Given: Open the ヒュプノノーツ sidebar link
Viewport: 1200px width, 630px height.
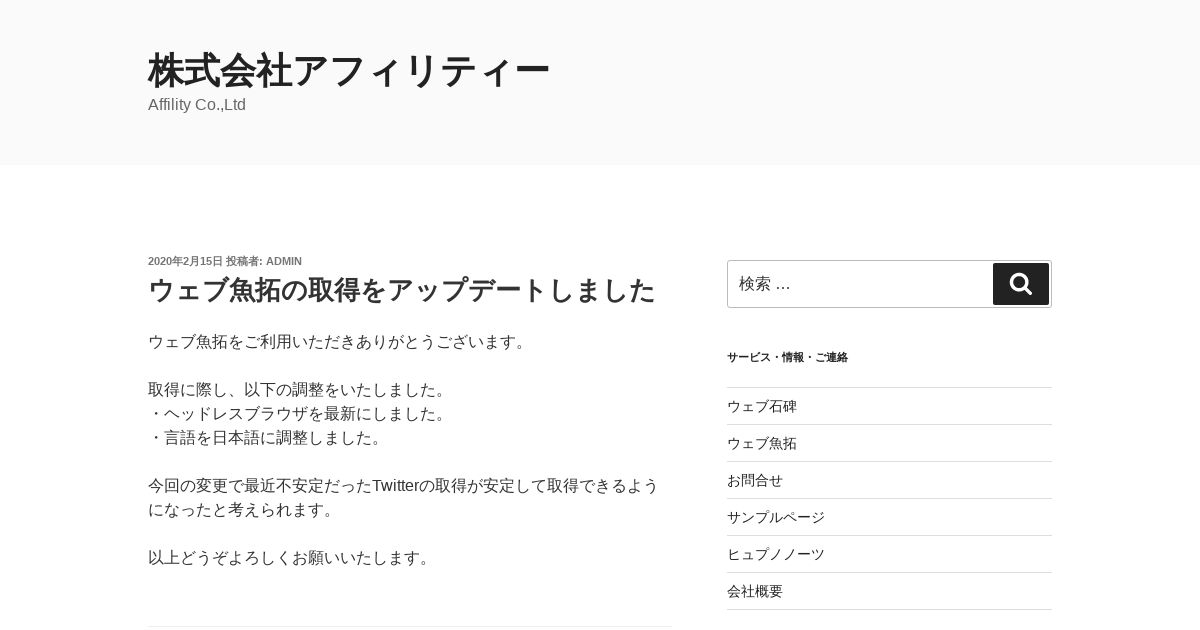Looking at the screenshot, I should [776, 554].
